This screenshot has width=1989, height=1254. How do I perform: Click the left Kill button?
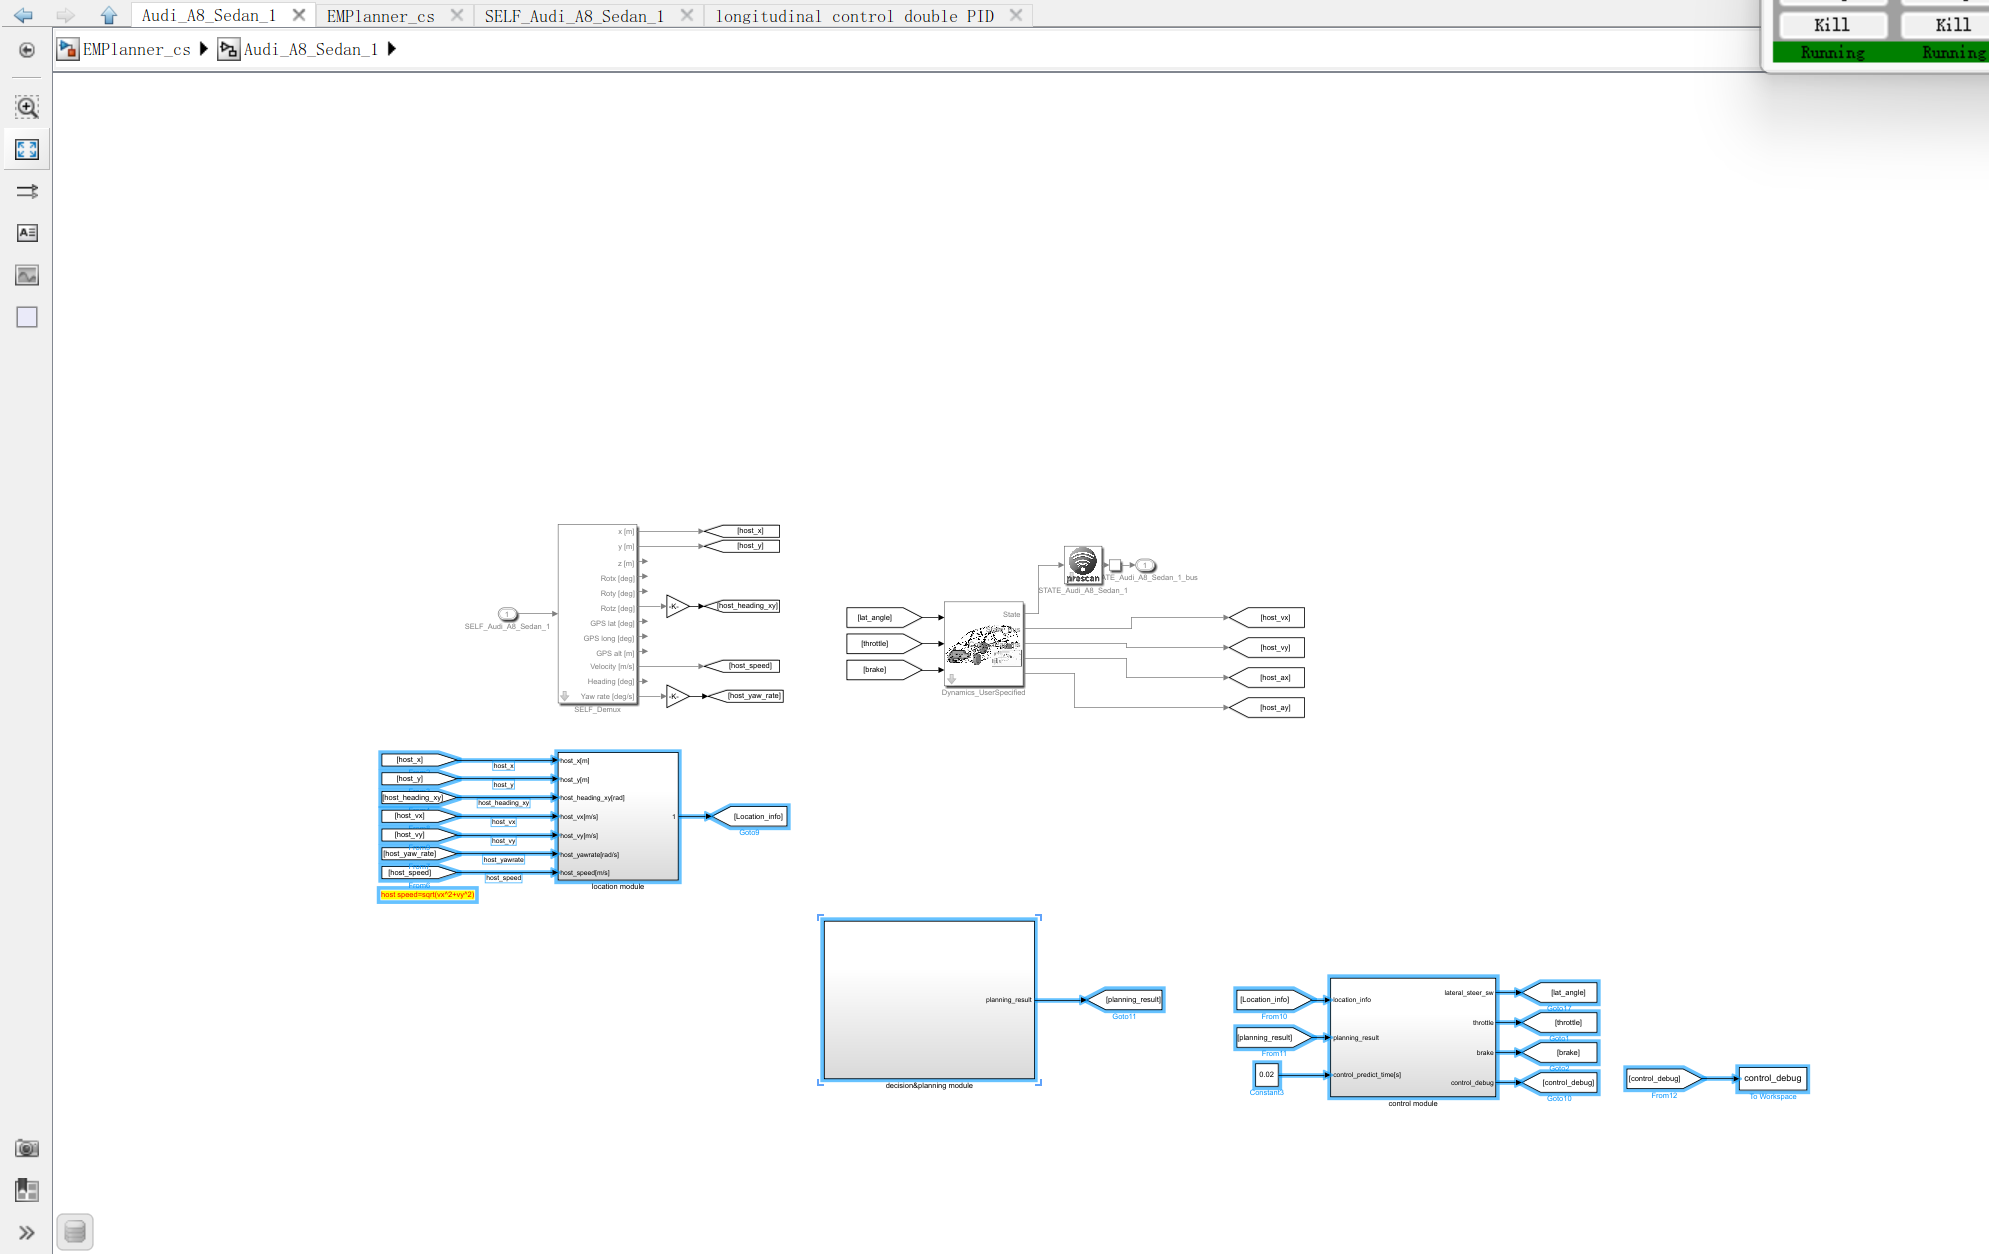1831,25
